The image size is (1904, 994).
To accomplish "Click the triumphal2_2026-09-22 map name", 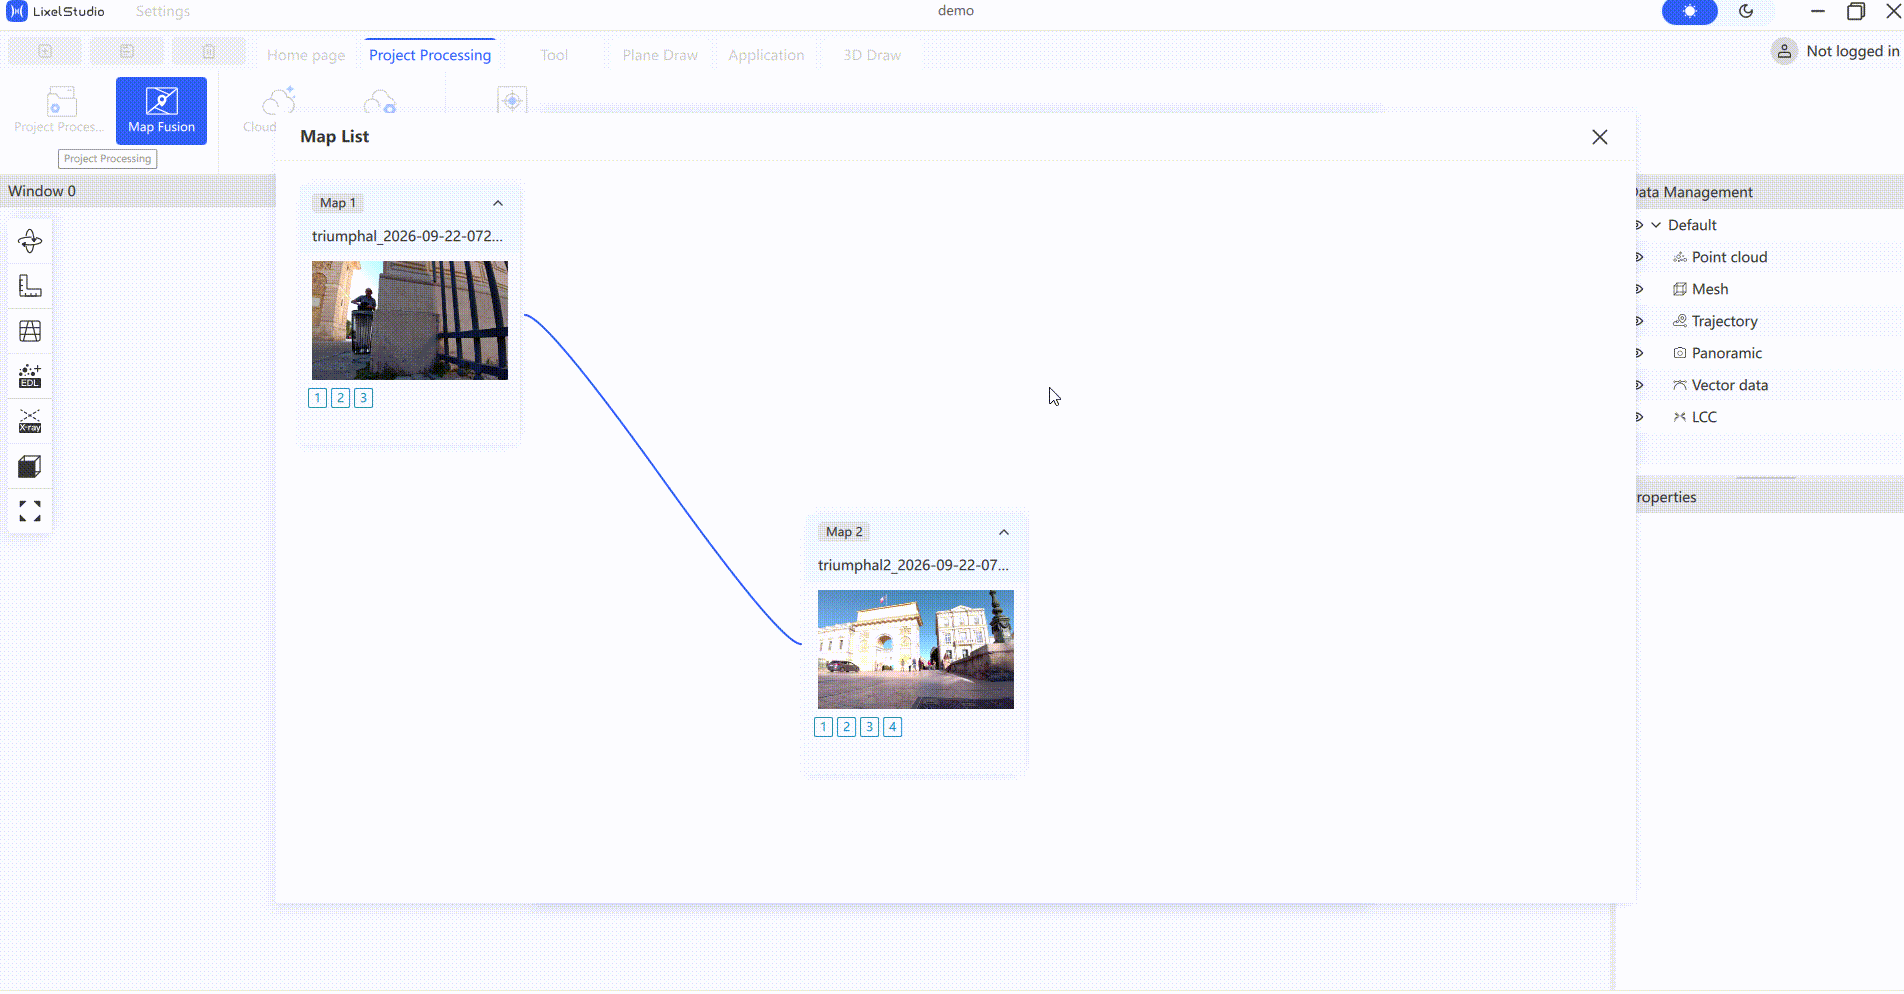I will [x=913, y=565].
